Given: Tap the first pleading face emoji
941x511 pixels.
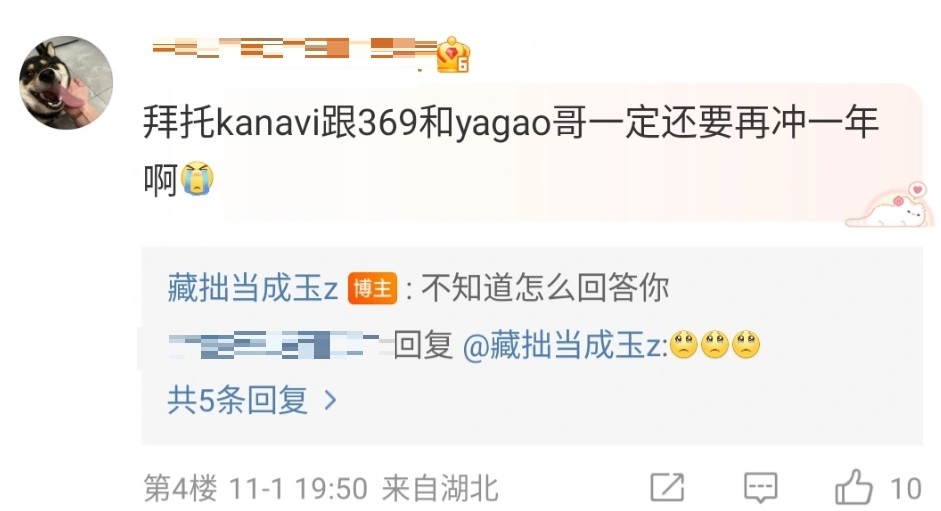Looking at the screenshot, I should (684, 345).
